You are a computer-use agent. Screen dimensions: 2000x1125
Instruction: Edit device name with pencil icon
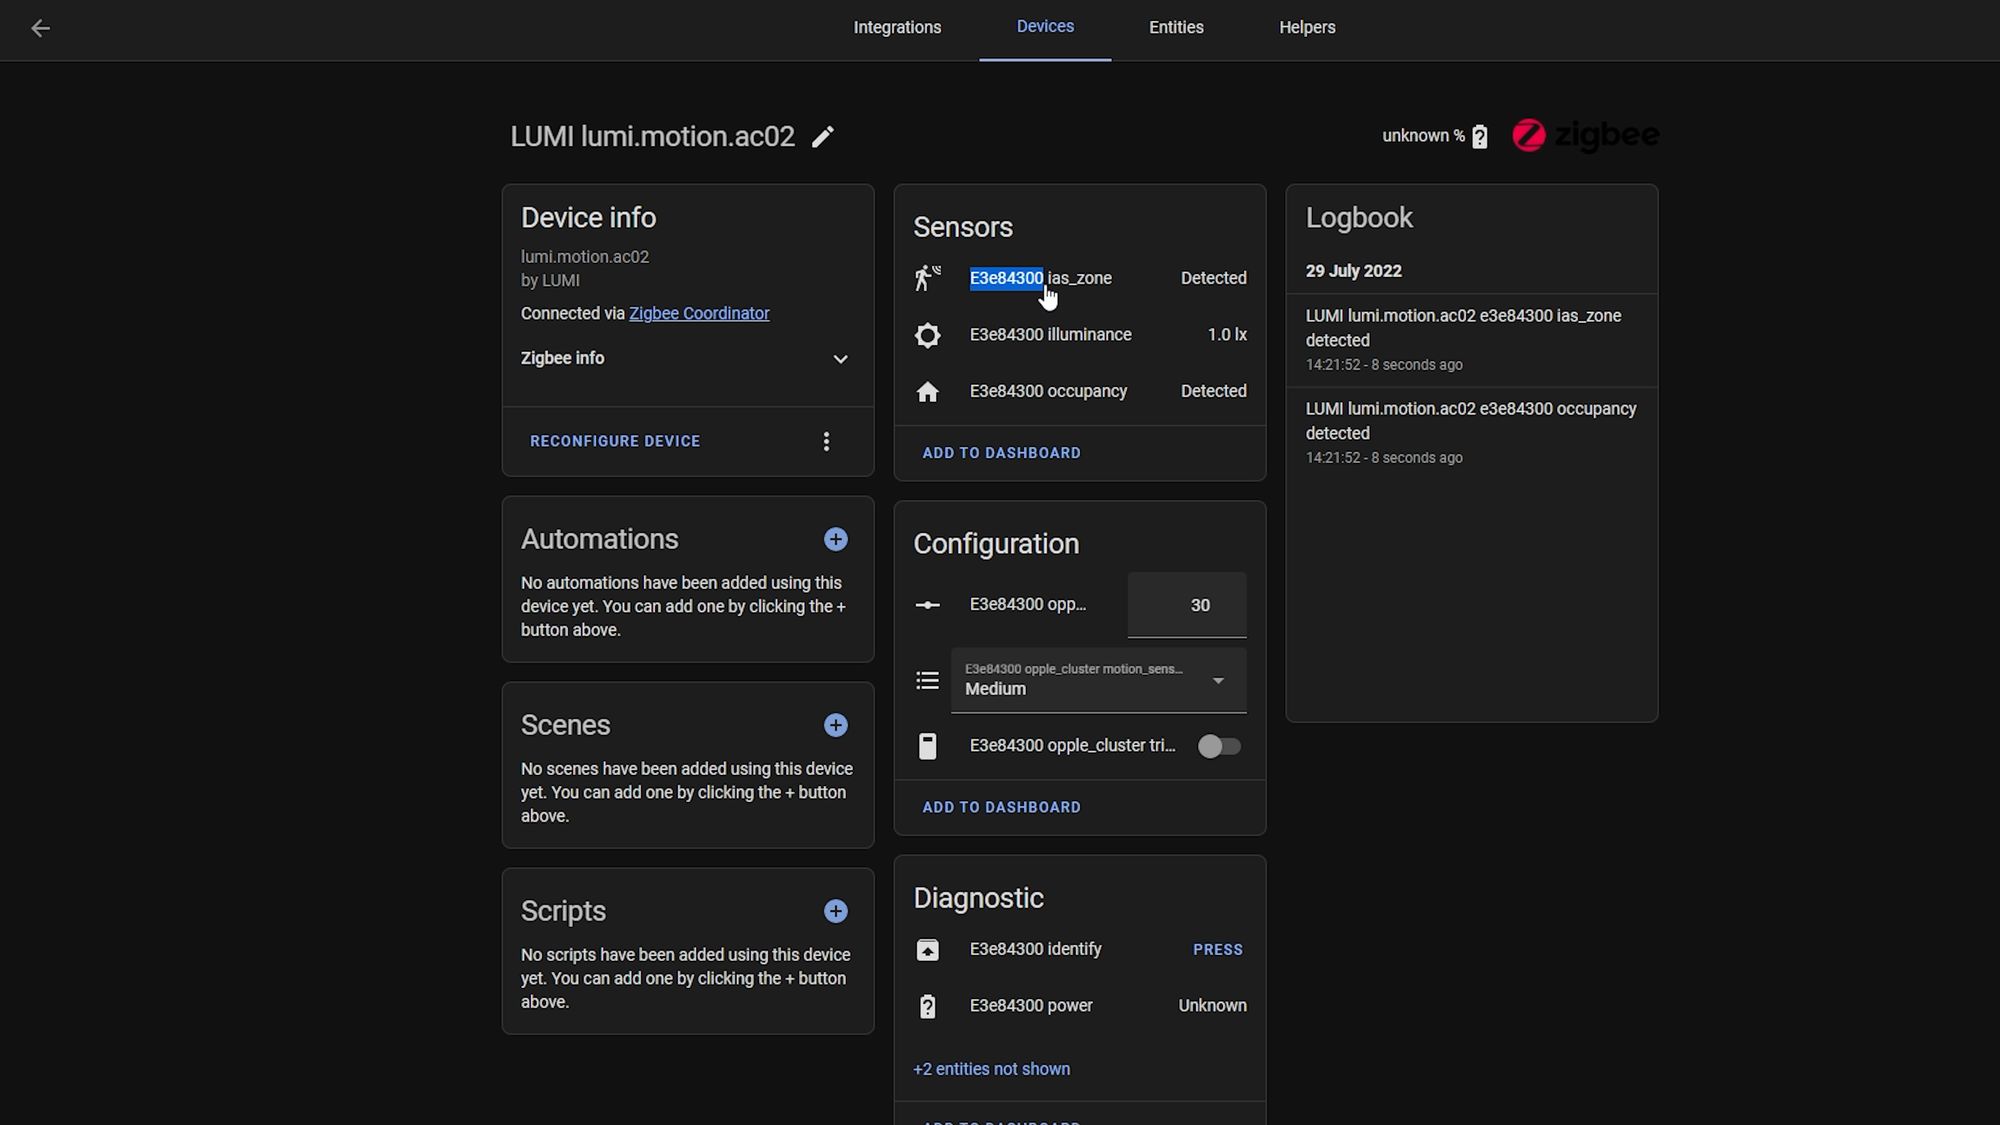coord(823,137)
